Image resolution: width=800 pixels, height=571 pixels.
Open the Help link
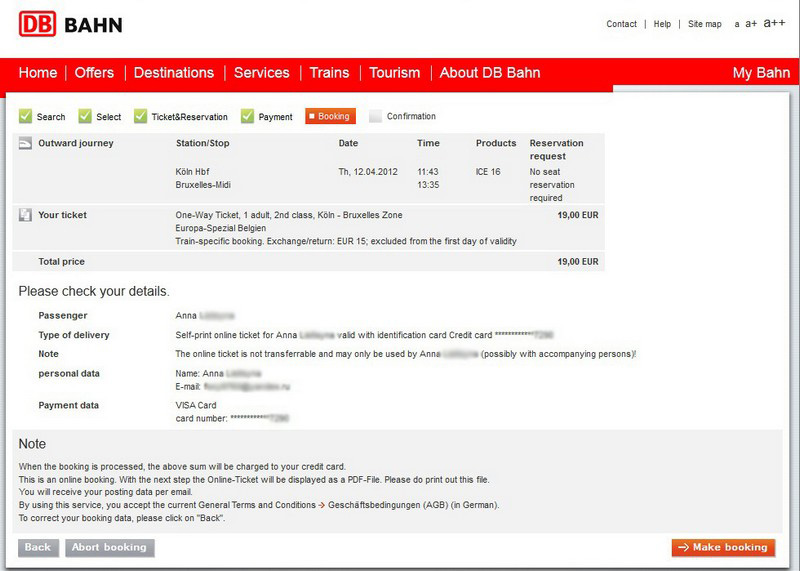662,24
